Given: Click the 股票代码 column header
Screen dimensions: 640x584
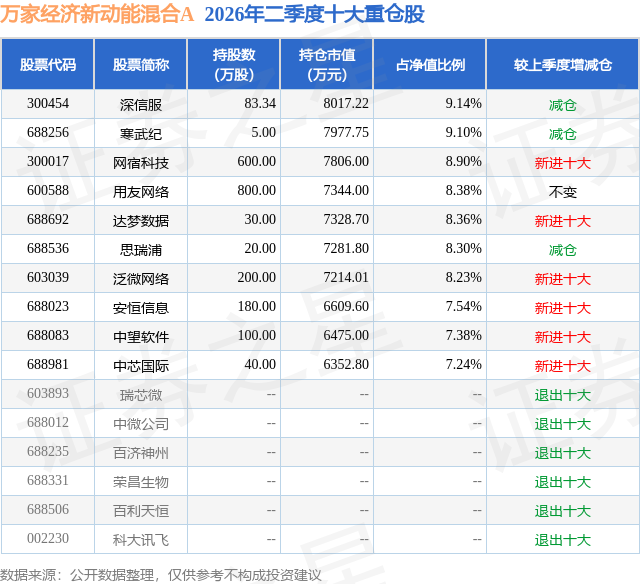Looking at the screenshot, I should [48, 64].
